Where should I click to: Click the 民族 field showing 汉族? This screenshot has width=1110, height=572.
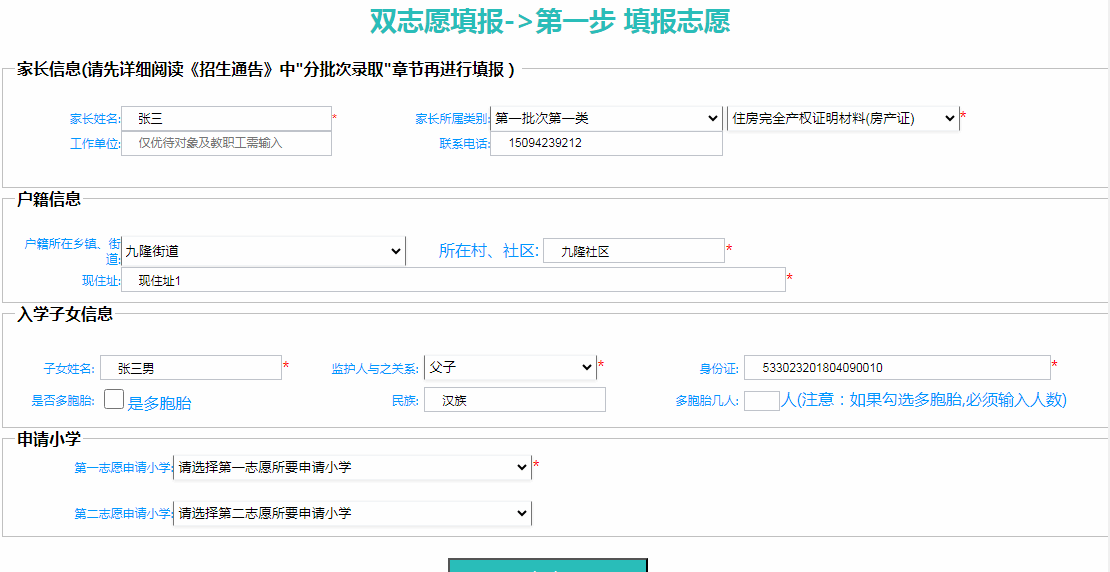(x=514, y=400)
